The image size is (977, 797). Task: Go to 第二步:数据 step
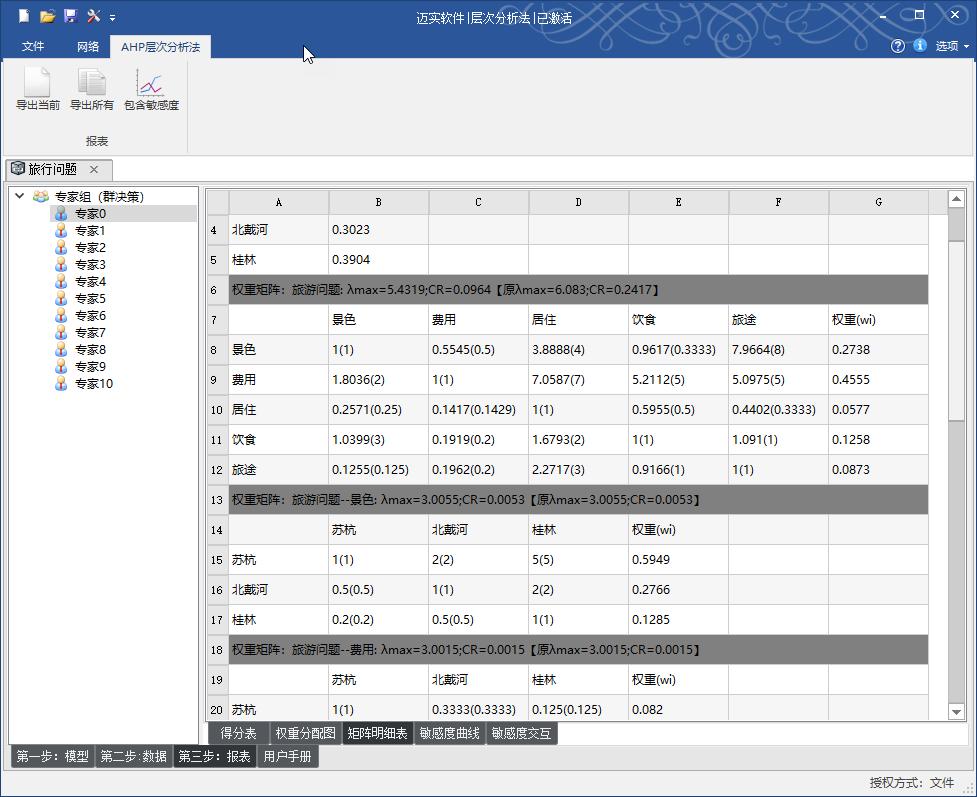click(133, 757)
